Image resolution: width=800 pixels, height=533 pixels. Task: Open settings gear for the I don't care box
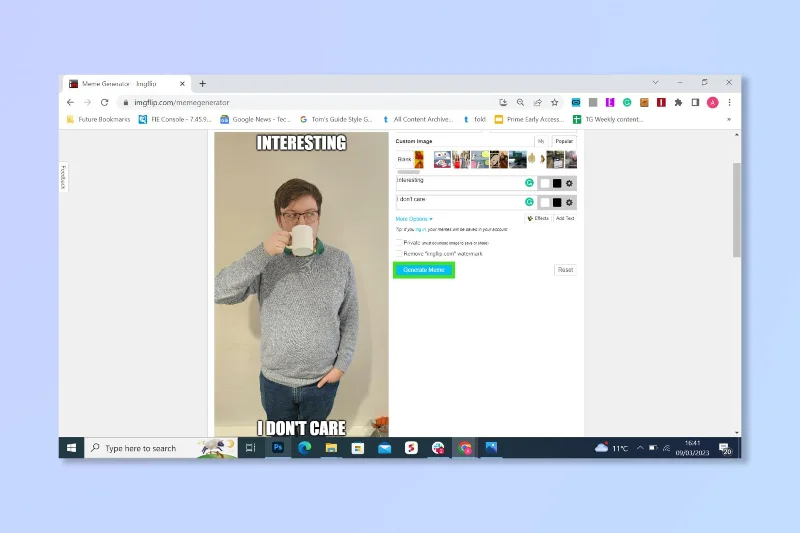569,202
